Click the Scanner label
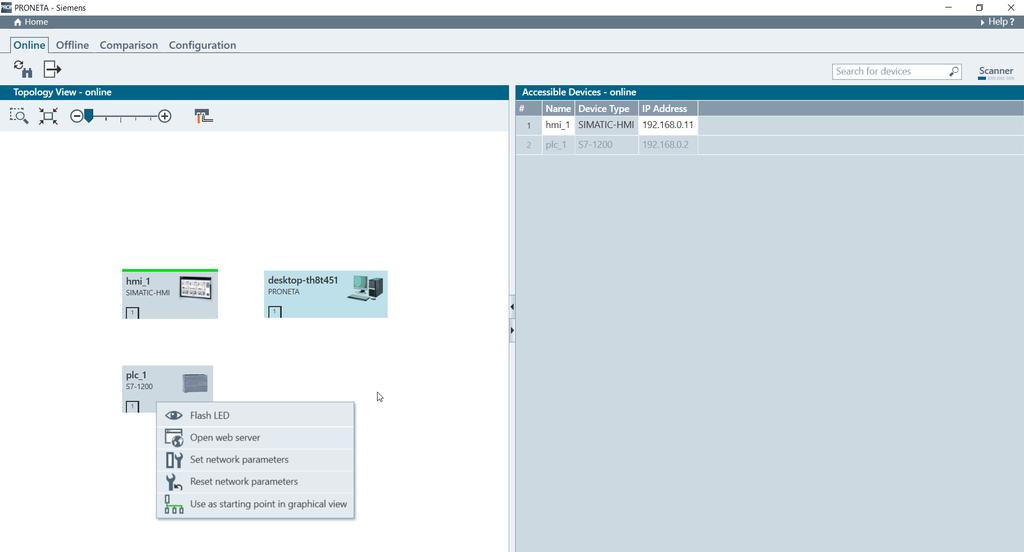The width and height of the screenshot is (1024, 552). [996, 71]
